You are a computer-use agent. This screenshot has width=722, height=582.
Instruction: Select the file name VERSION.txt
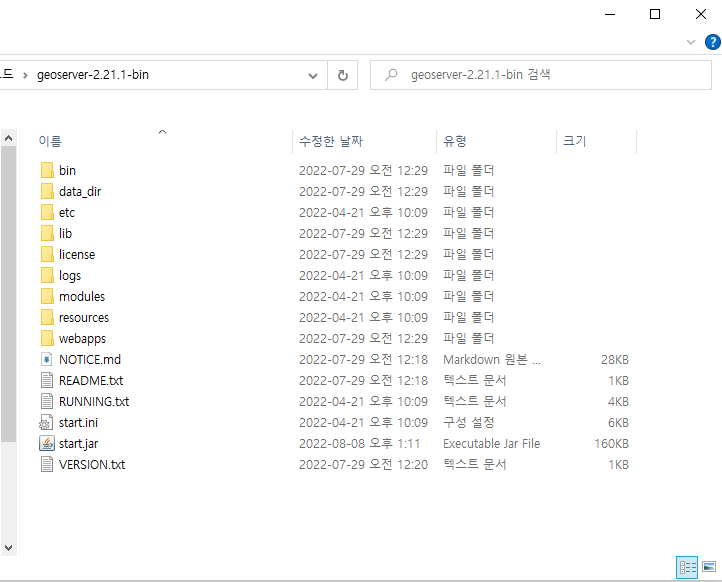92,465
